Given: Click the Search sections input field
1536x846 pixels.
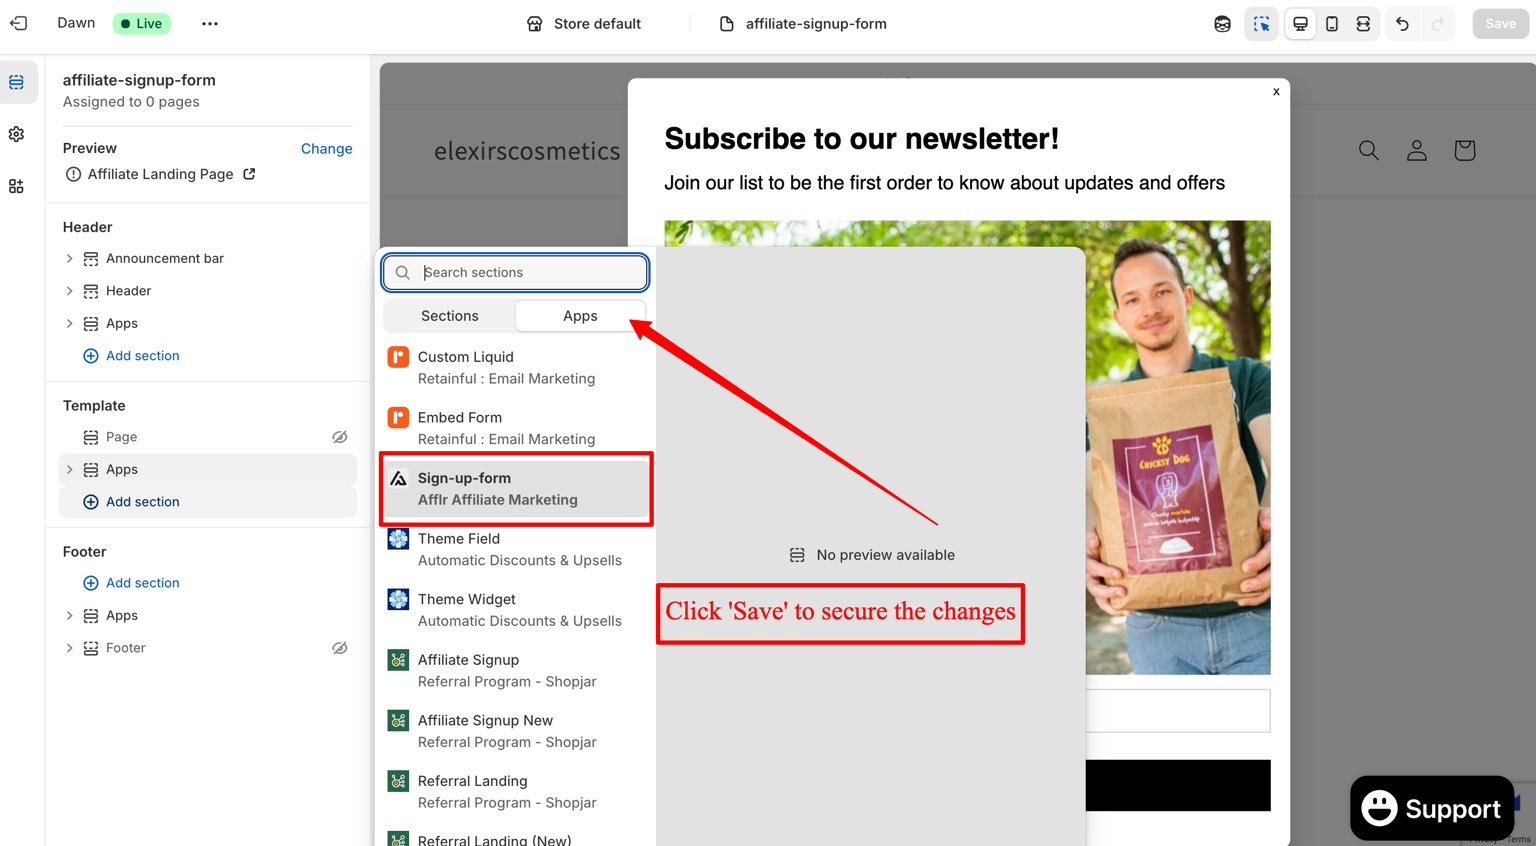Looking at the screenshot, I should 515,272.
